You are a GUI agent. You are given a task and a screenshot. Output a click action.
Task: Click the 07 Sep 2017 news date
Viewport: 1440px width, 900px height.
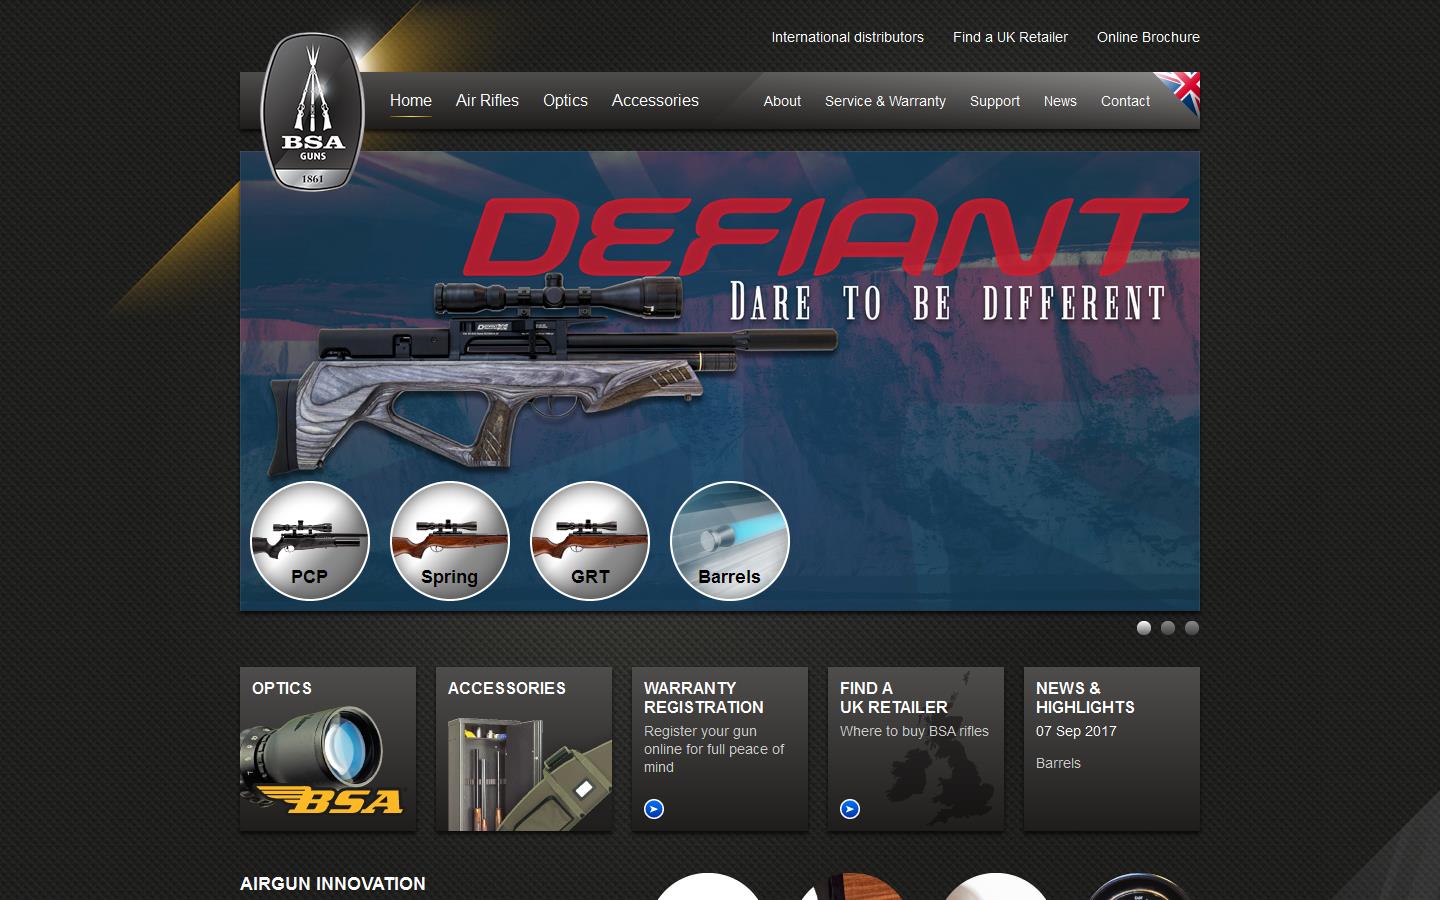pos(1076,731)
